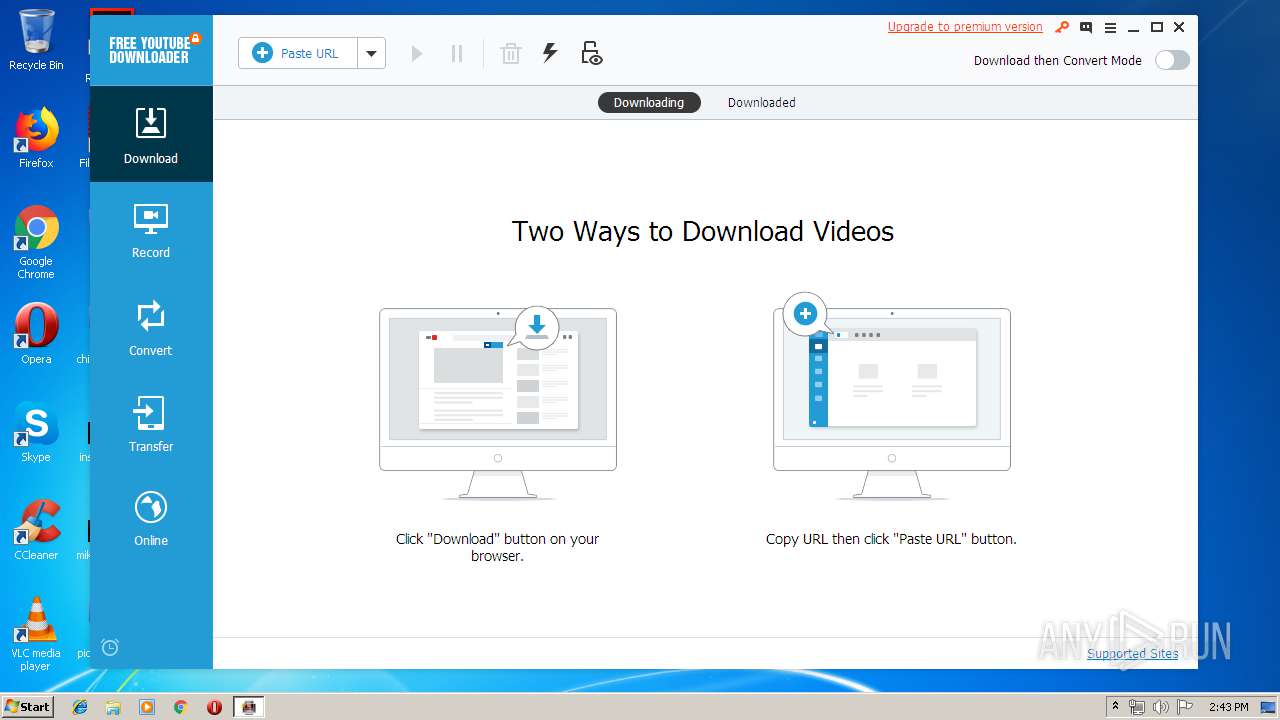Open the Windows Start menu
The width and height of the screenshot is (1280, 720).
28,706
